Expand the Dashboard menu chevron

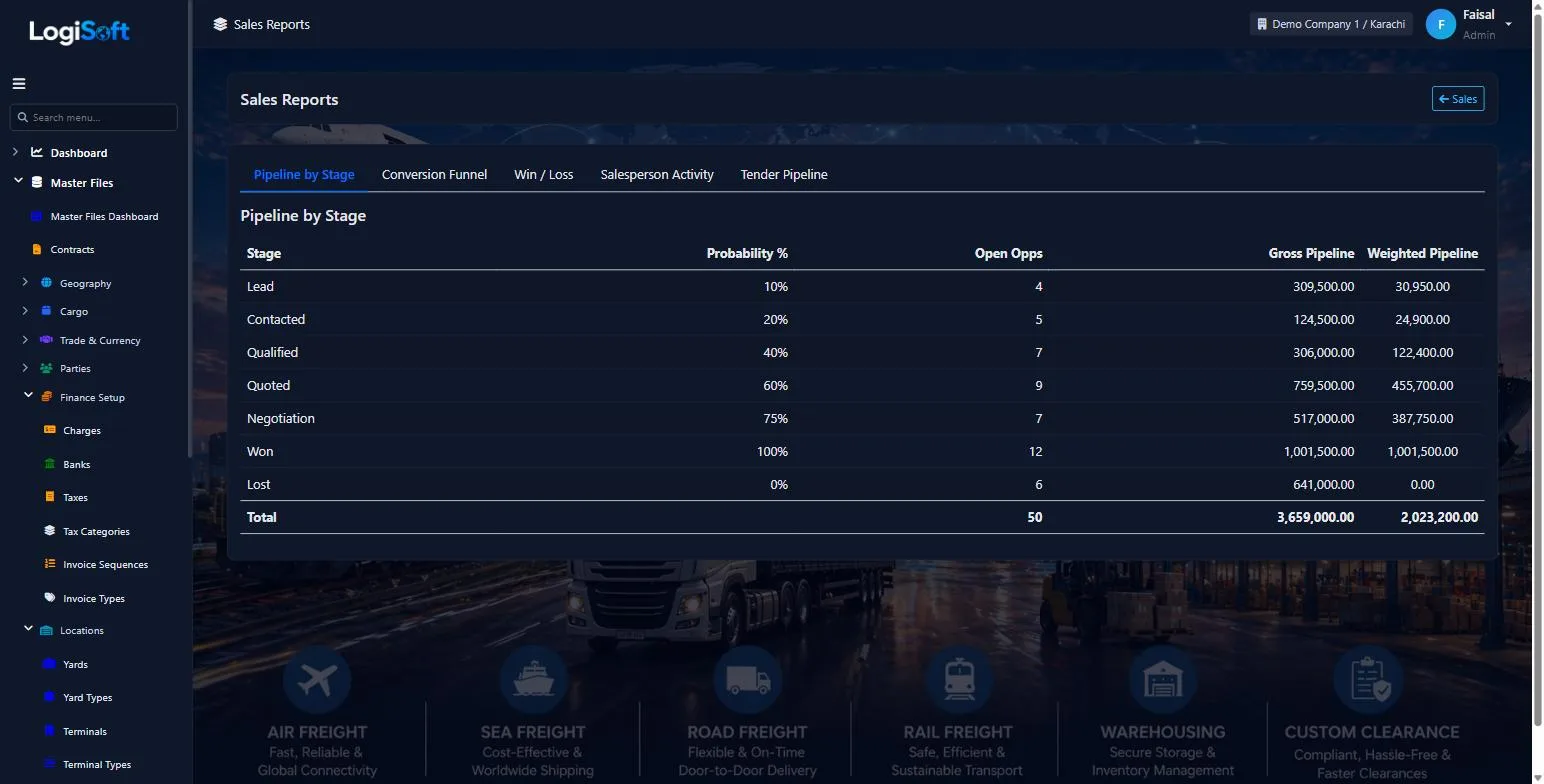(15, 152)
